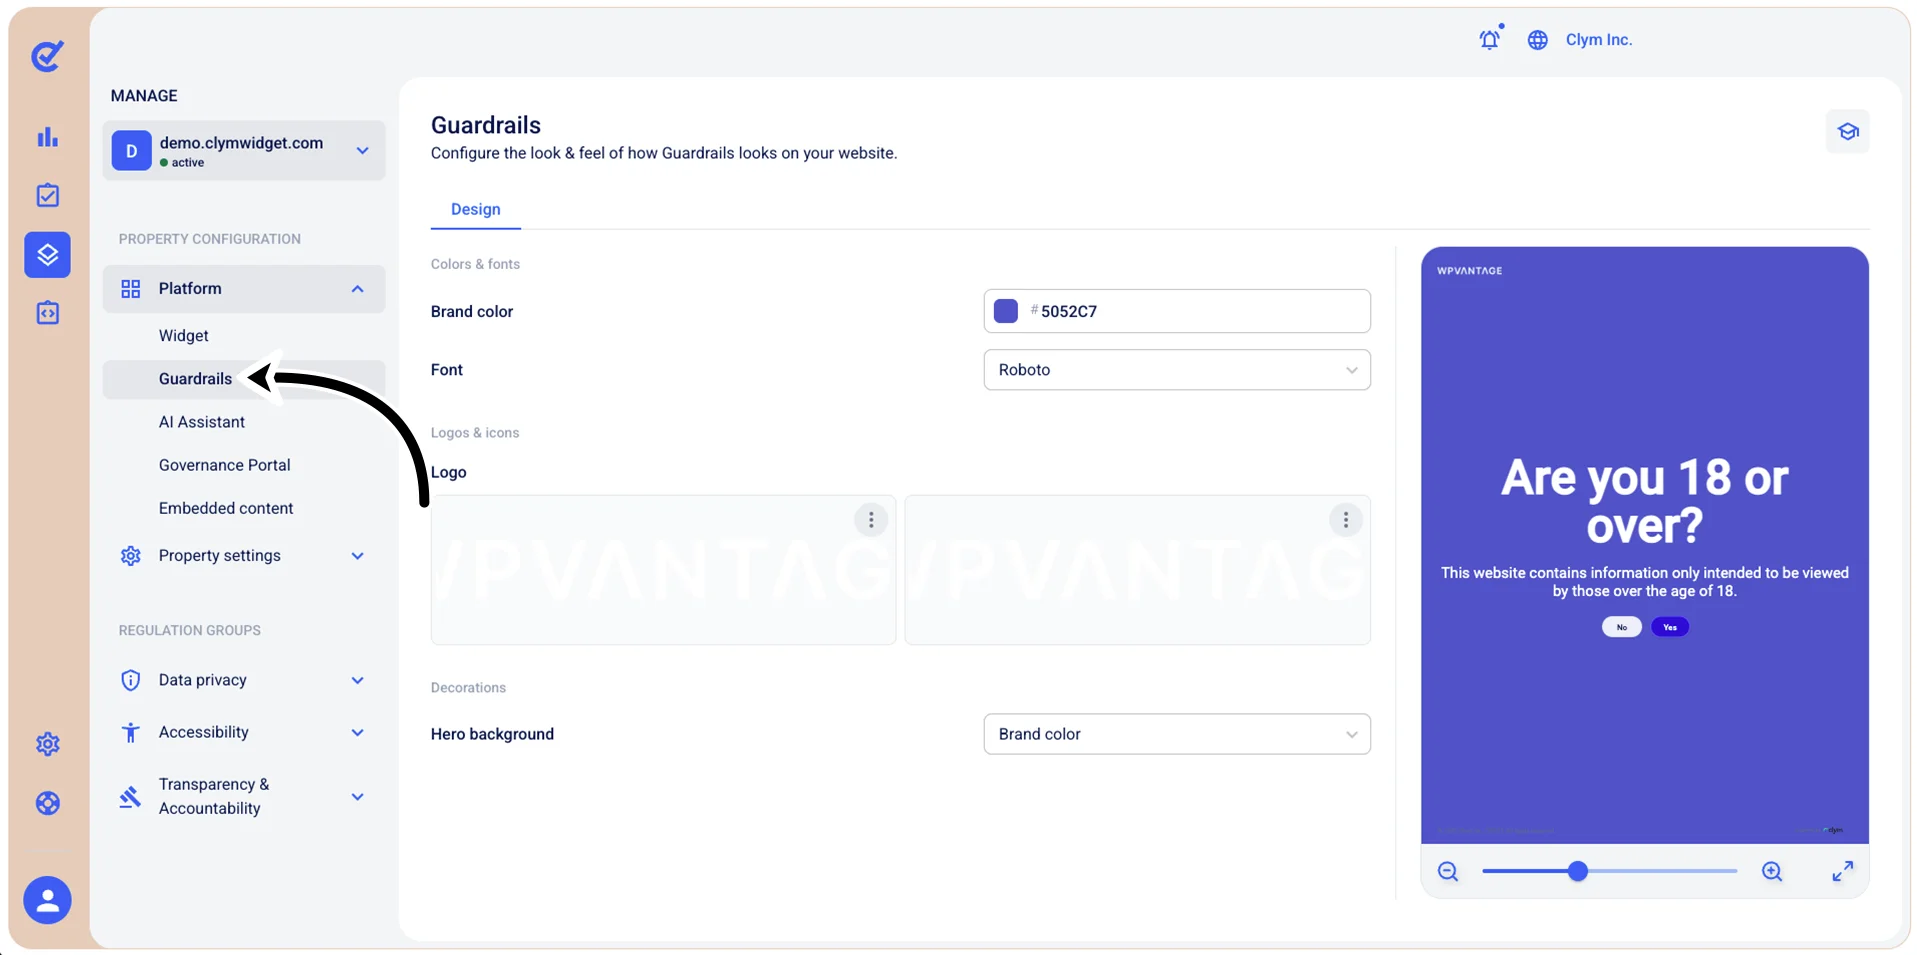Viewport: 1917px width, 955px height.
Task: Open the Hero background dropdown
Action: (x=1177, y=734)
